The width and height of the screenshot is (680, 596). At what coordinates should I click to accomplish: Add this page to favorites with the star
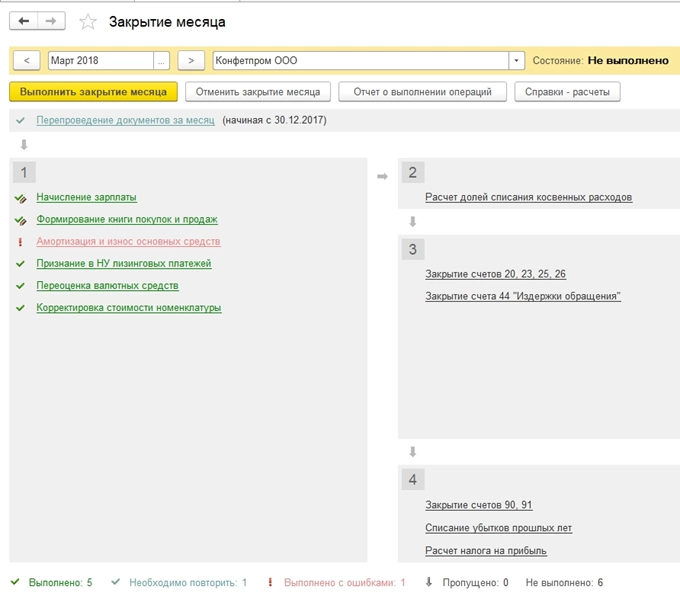click(x=88, y=21)
